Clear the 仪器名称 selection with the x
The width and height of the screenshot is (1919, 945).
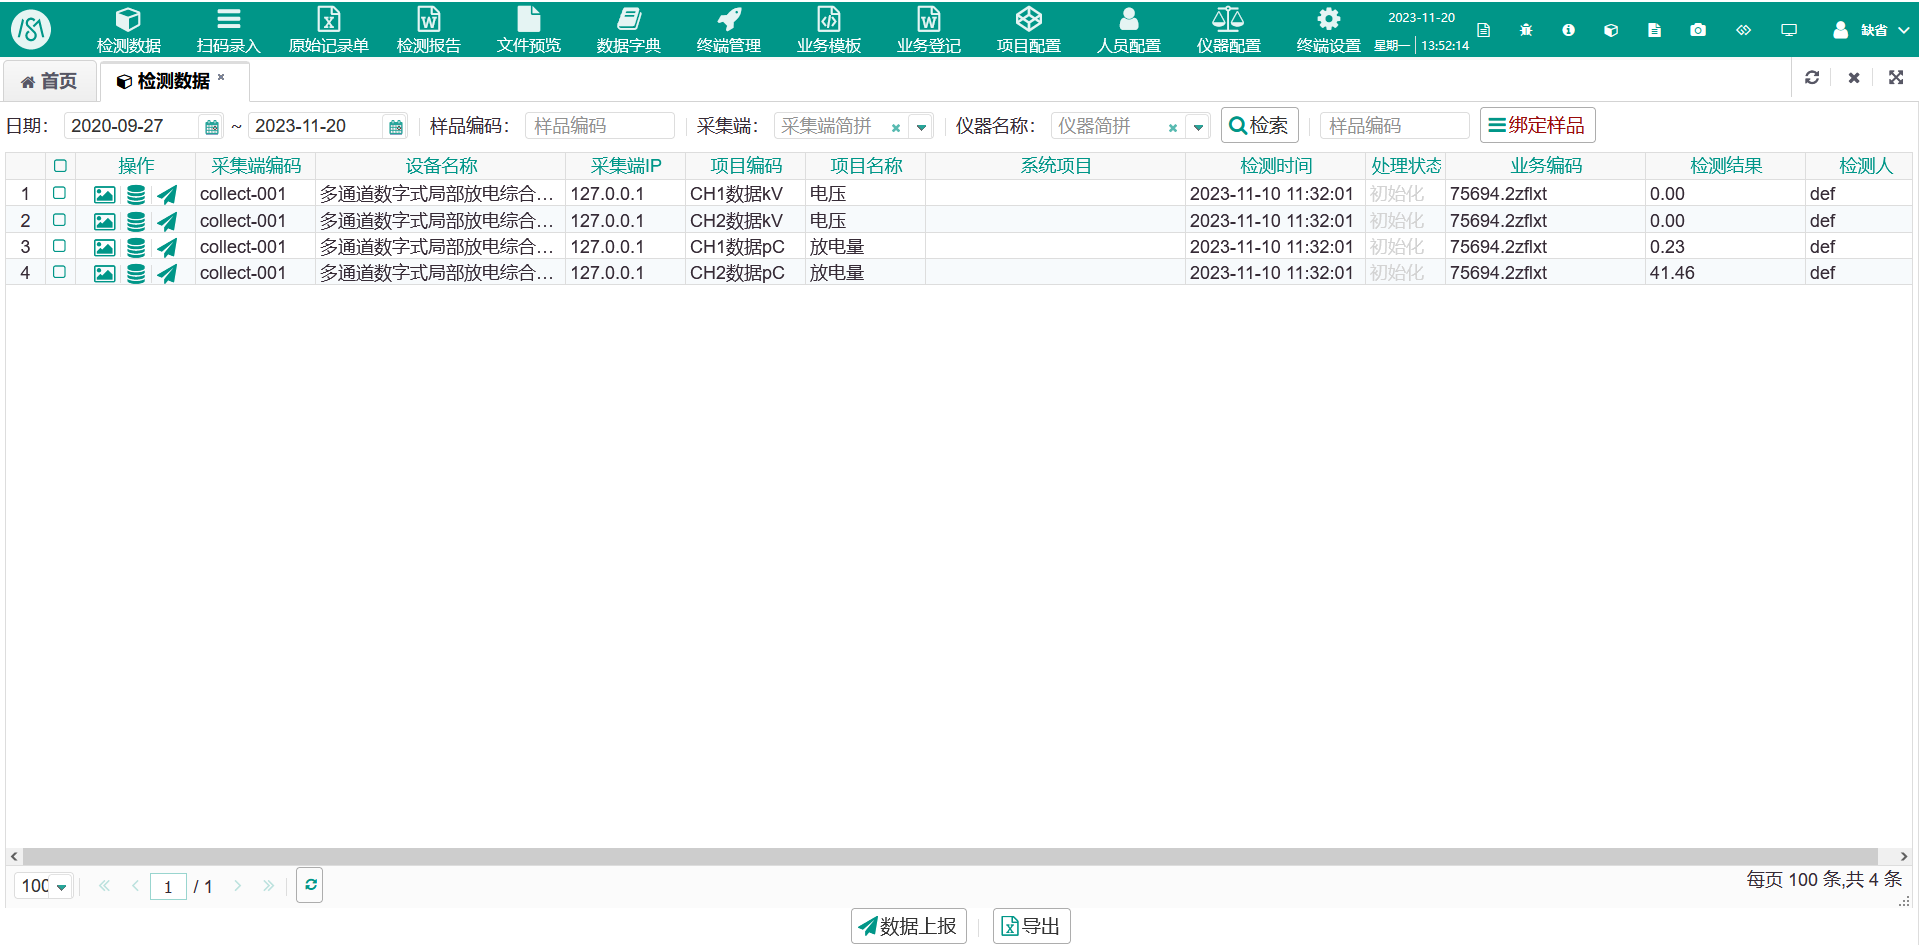(x=1173, y=127)
